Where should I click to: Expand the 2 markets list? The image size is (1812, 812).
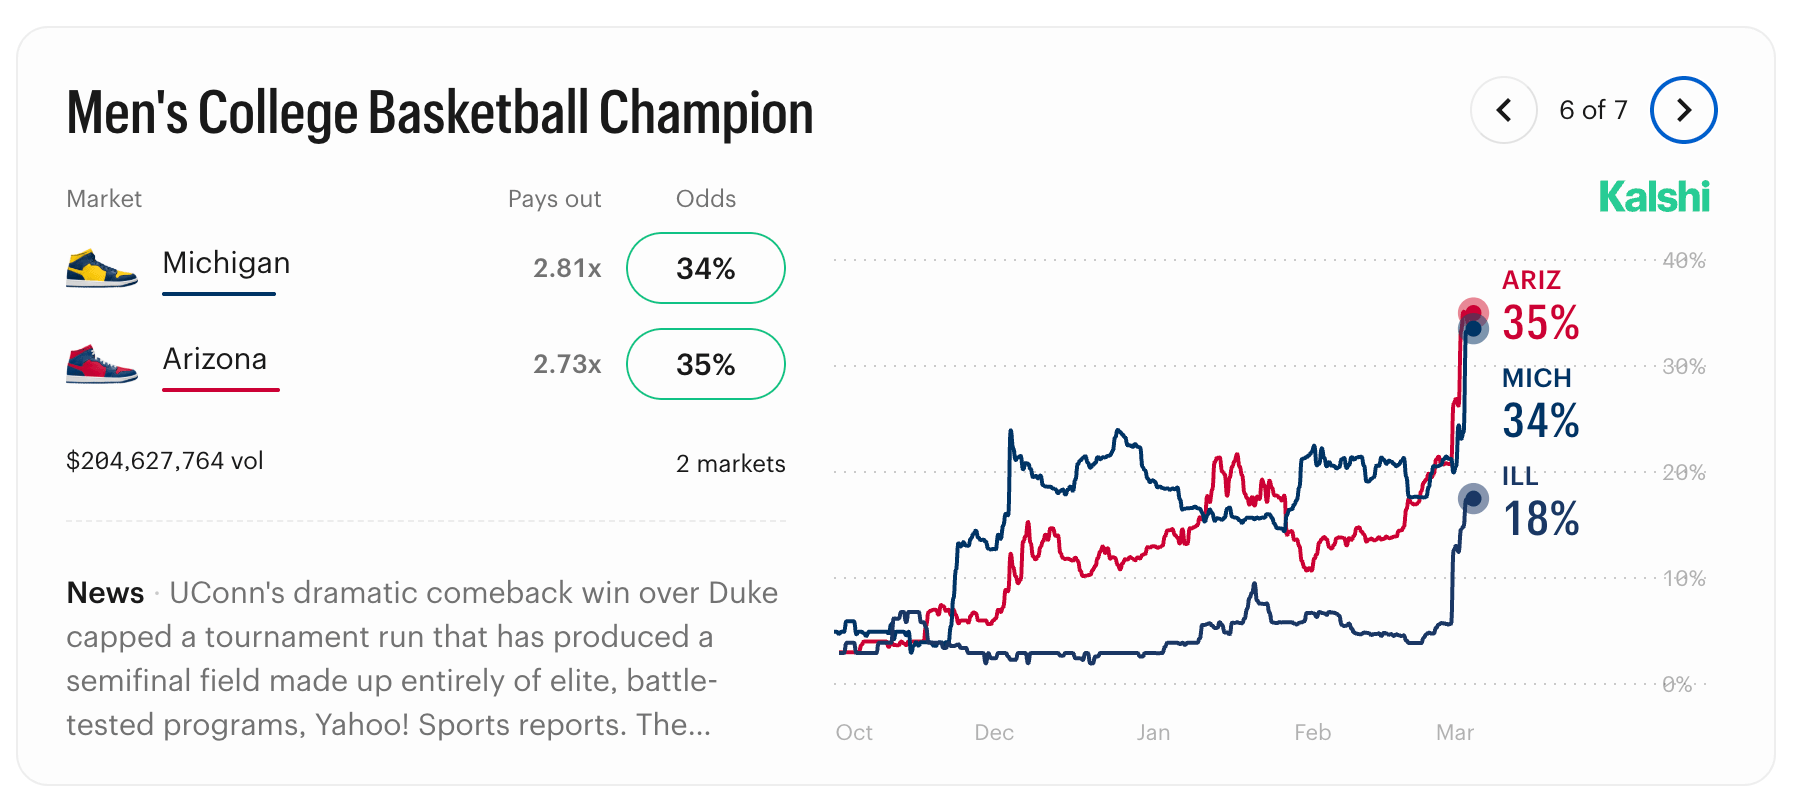pyautogui.click(x=730, y=463)
